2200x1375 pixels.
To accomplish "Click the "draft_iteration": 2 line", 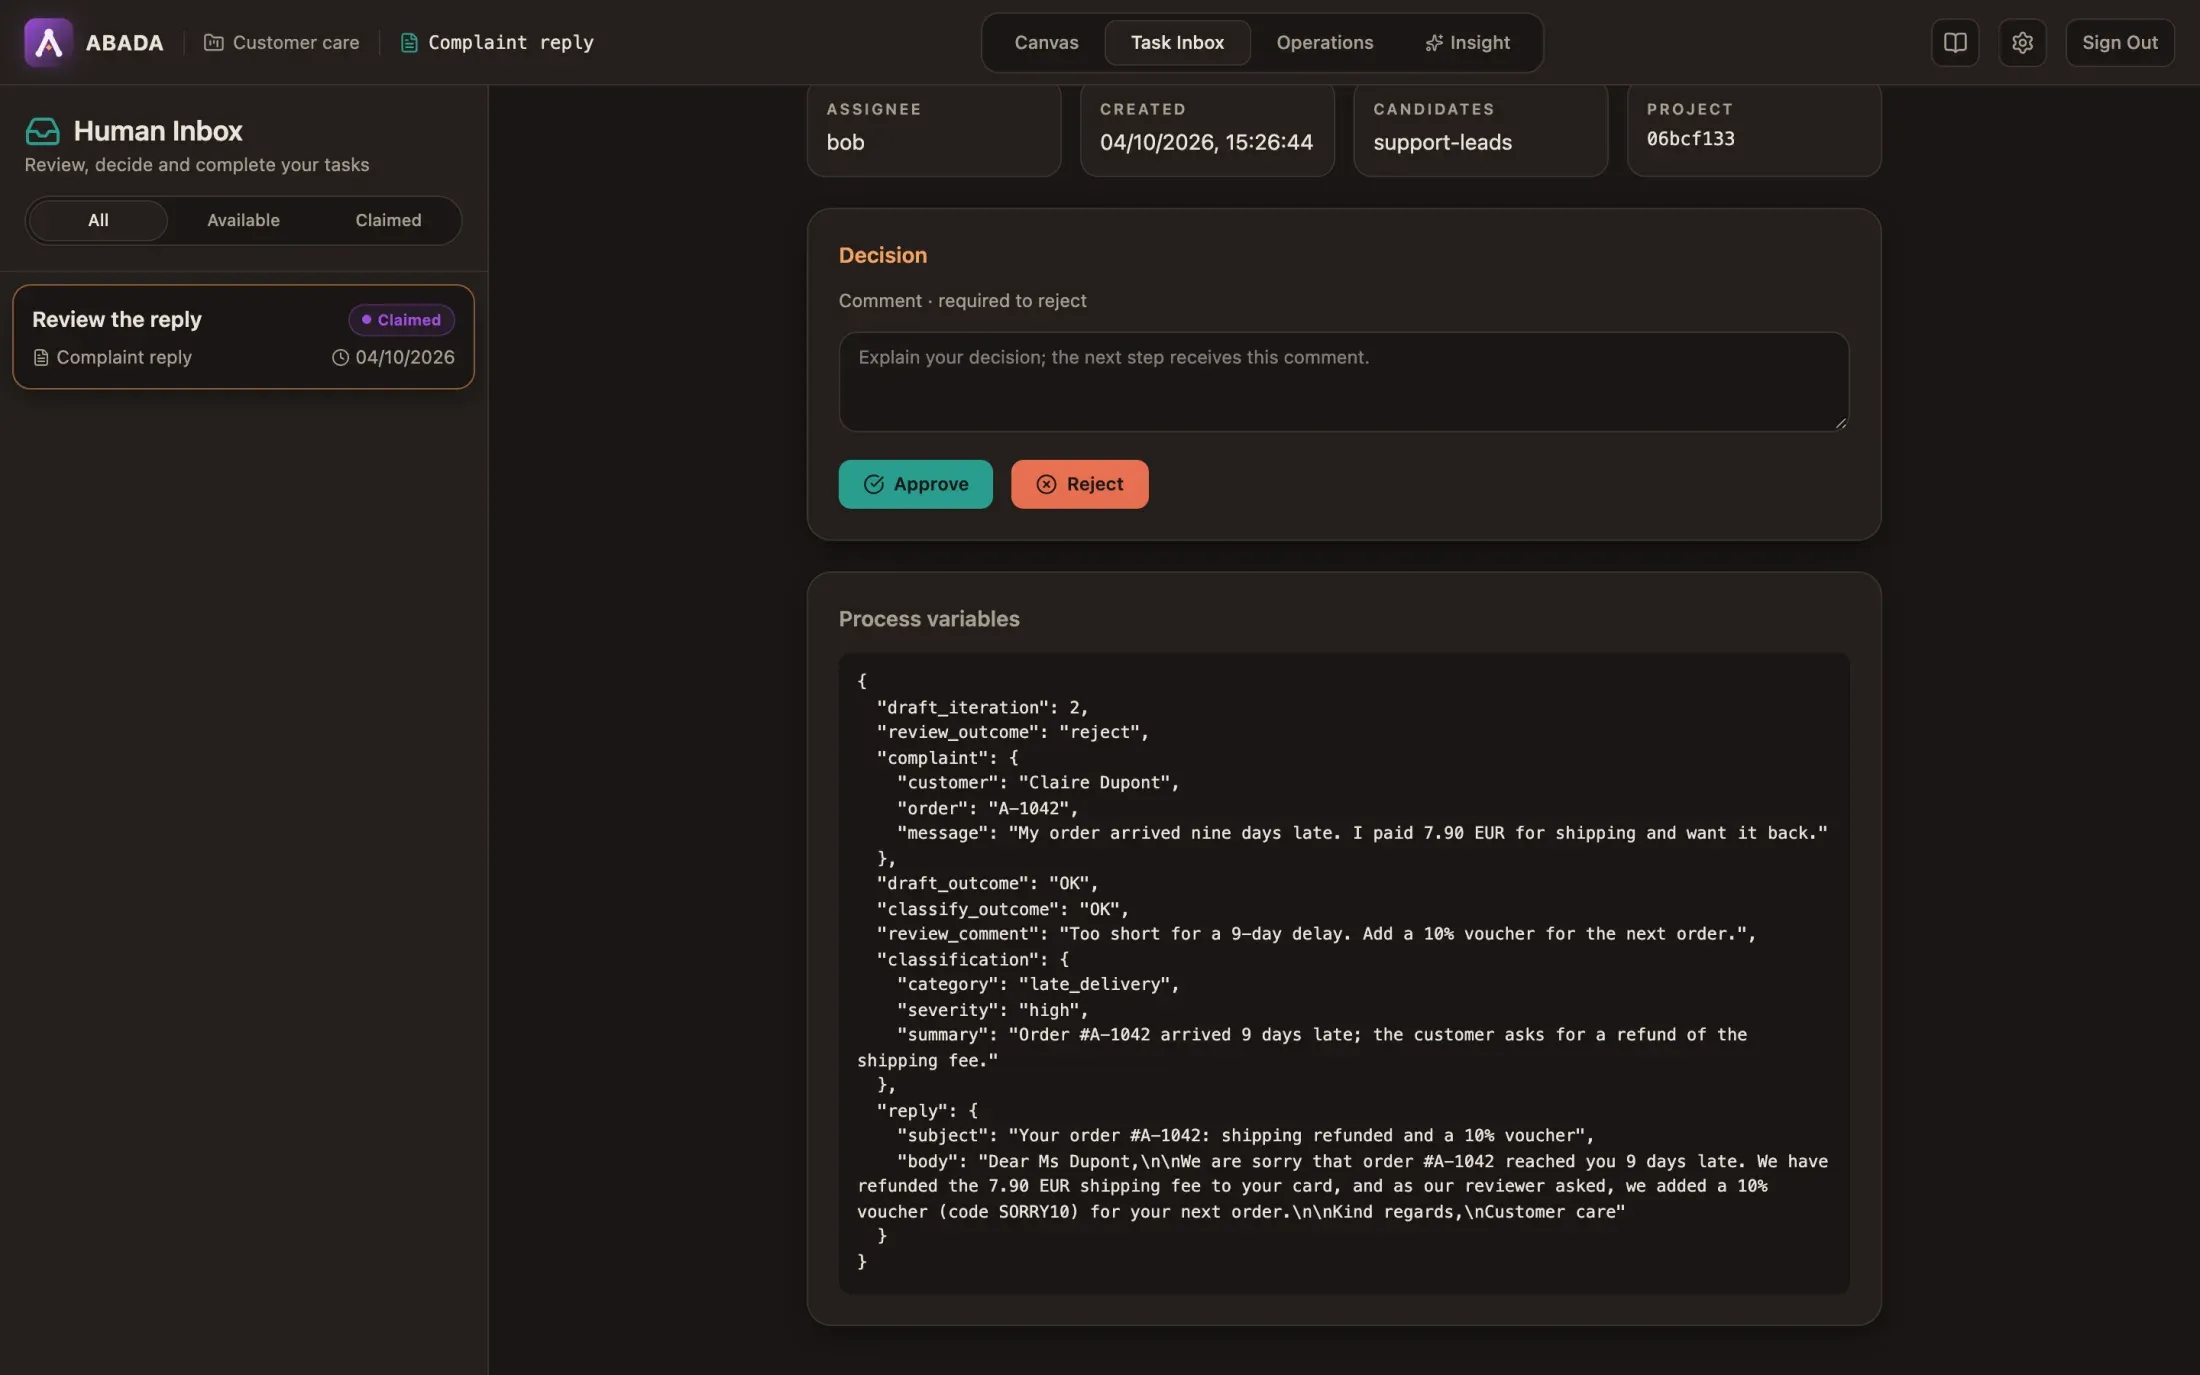I will click(982, 707).
